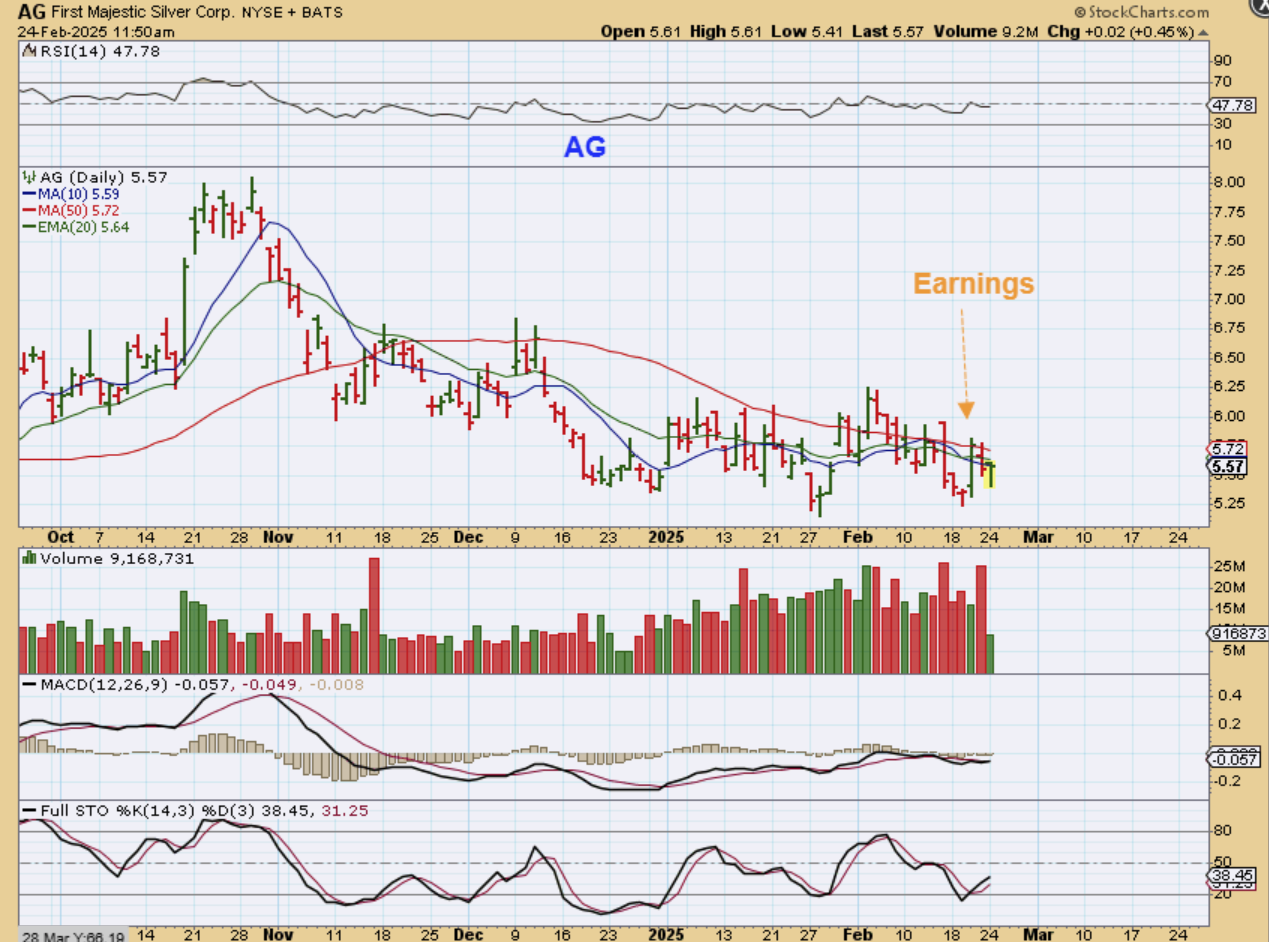Click the 30 RSI axis label
The image size is (1269, 942).
click(x=1222, y=124)
